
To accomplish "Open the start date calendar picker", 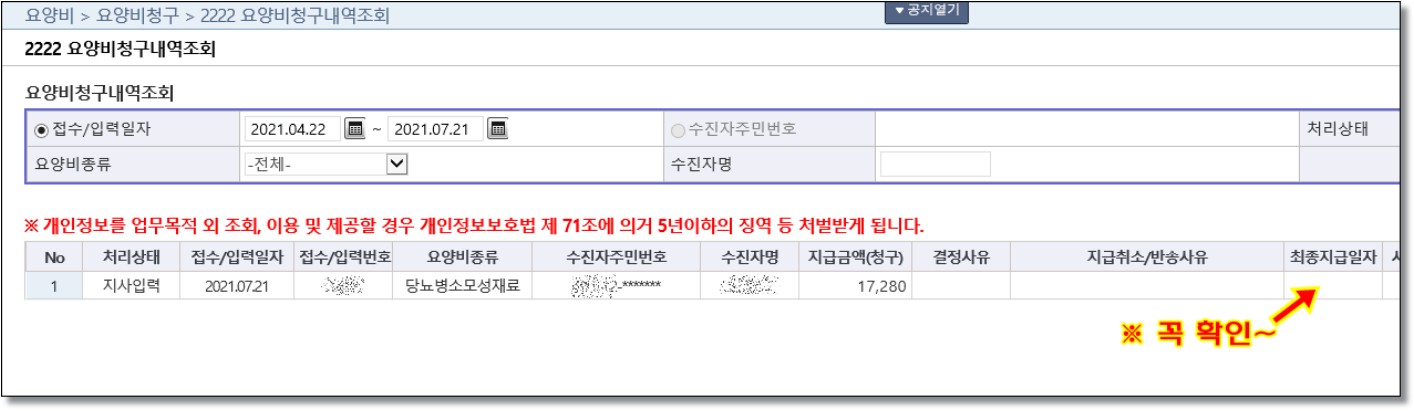I will (x=355, y=129).
